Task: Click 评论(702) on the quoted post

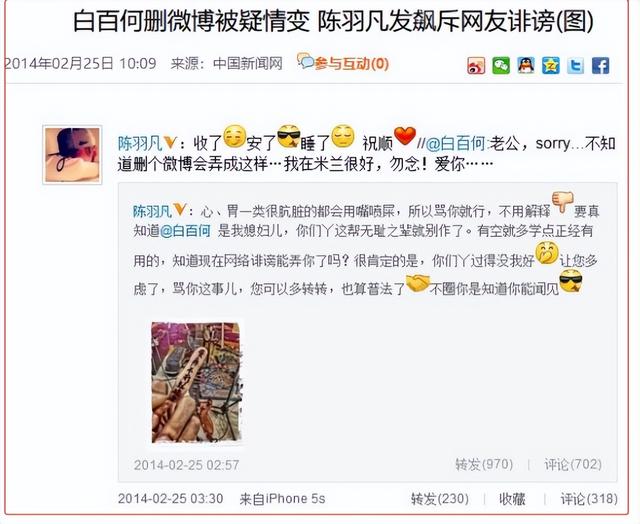Action: (573, 464)
